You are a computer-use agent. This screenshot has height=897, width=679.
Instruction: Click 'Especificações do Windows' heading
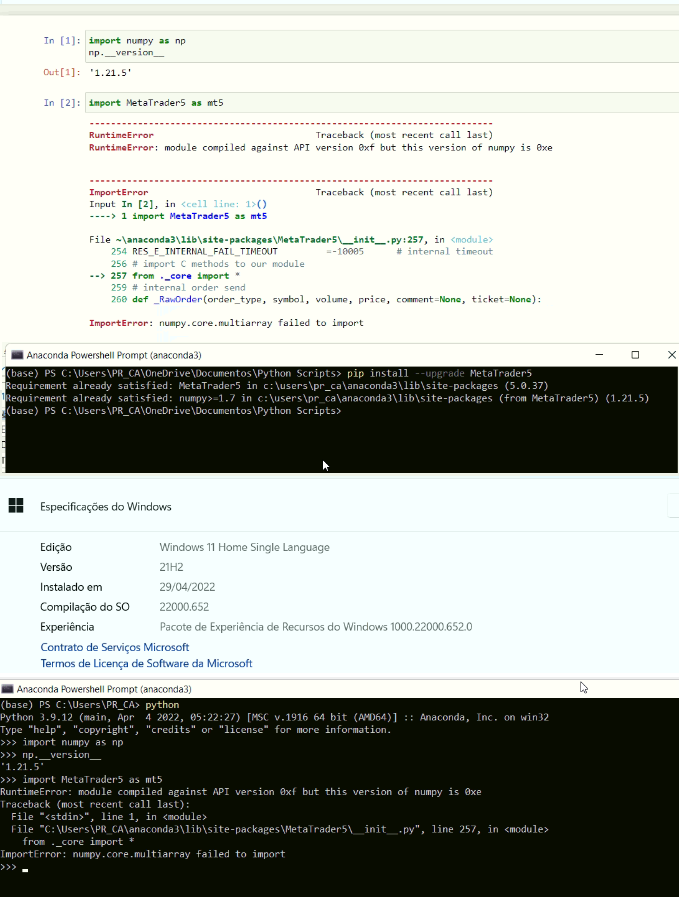coord(105,507)
